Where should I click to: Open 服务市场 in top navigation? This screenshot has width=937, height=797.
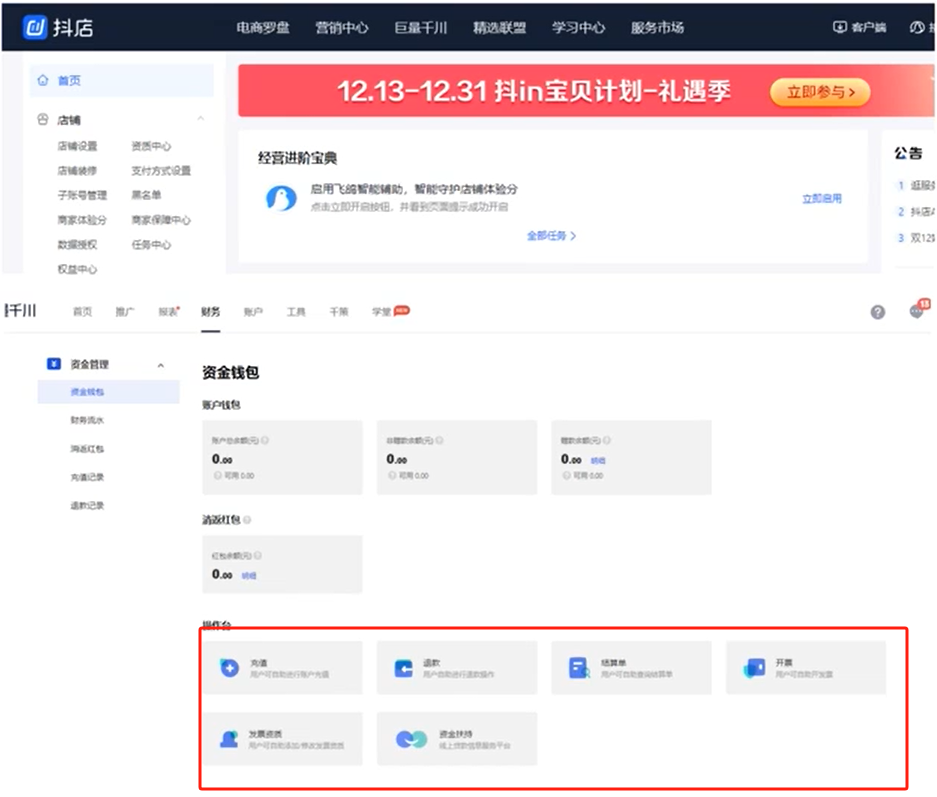click(x=657, y=27)
